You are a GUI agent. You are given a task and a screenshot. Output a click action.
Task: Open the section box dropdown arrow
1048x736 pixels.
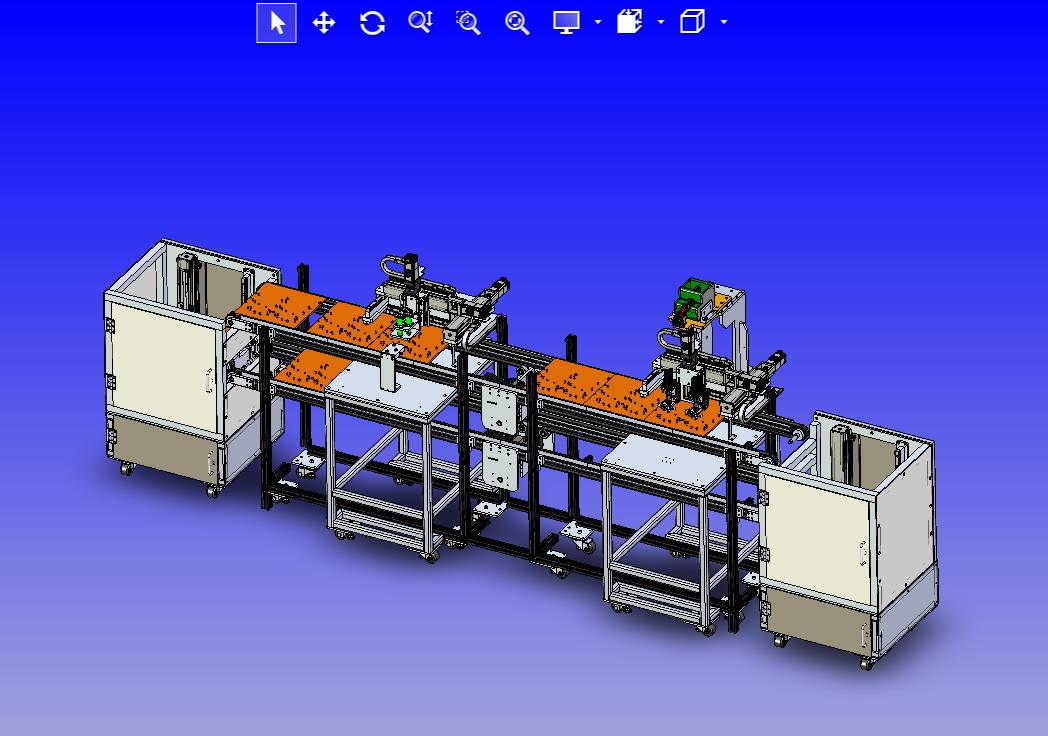tap(661, 22)
